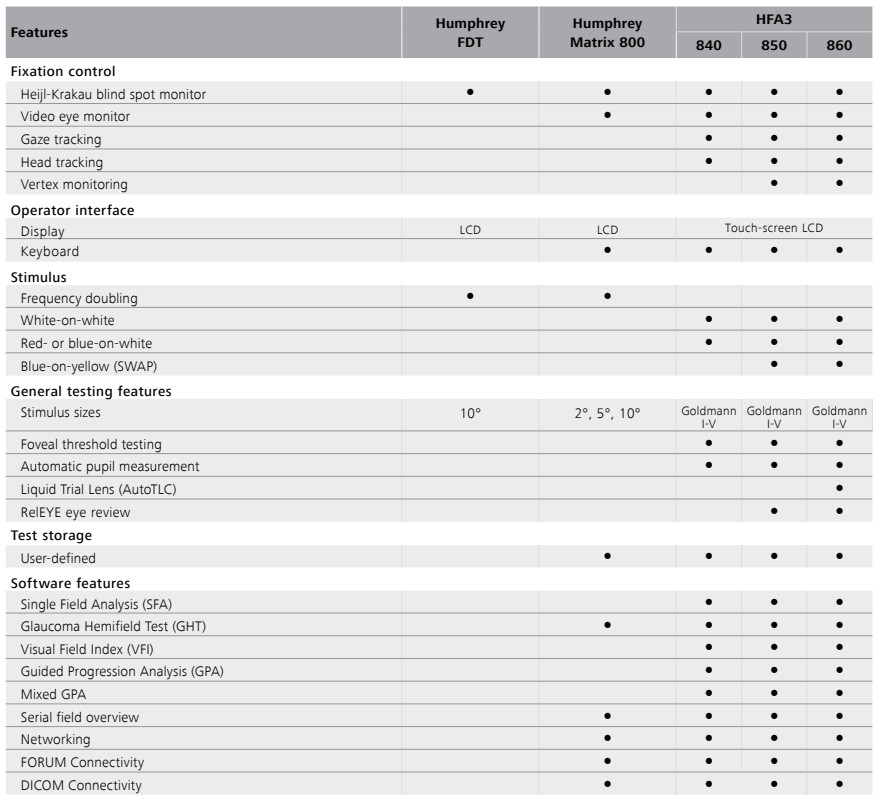Click the HFA3 group header
The image size is (879, 799).
pos(774,19)
